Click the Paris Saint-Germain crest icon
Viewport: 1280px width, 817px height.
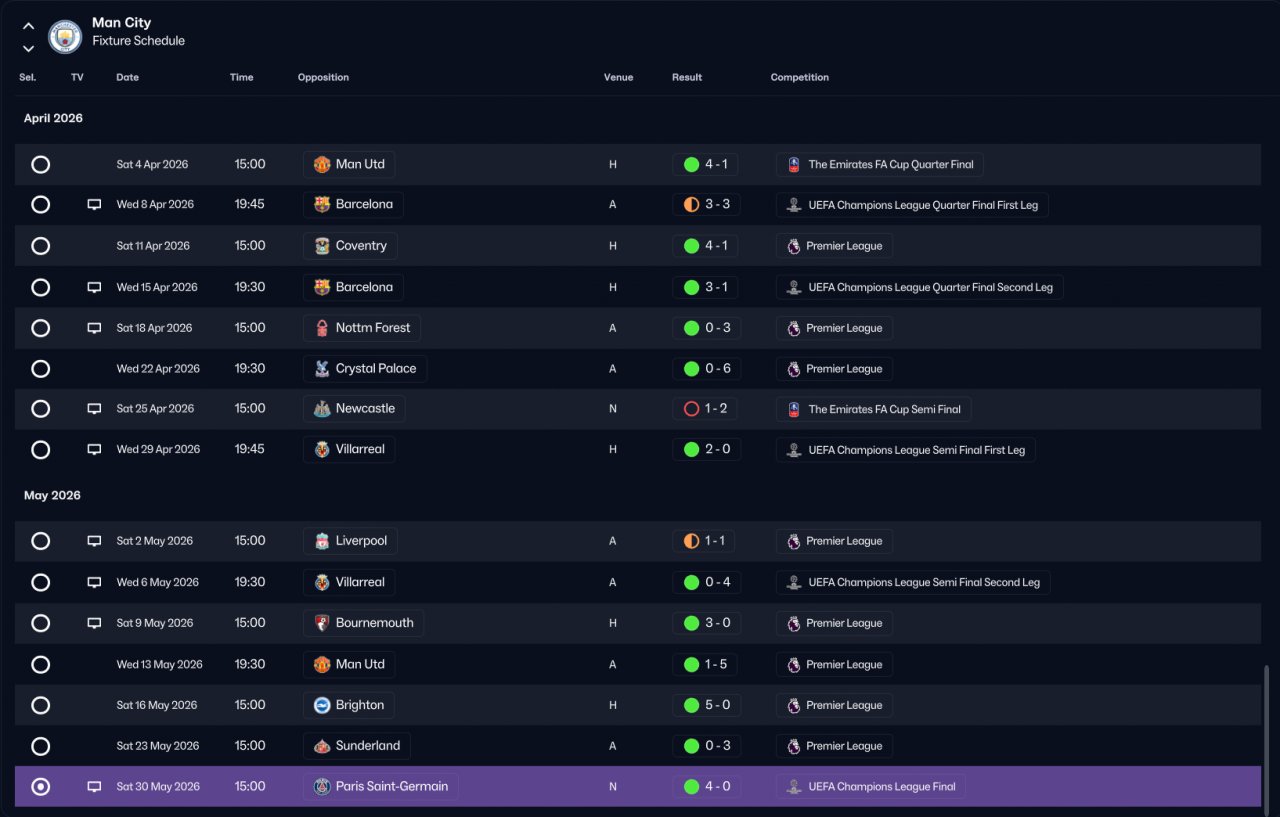[322, 786]
